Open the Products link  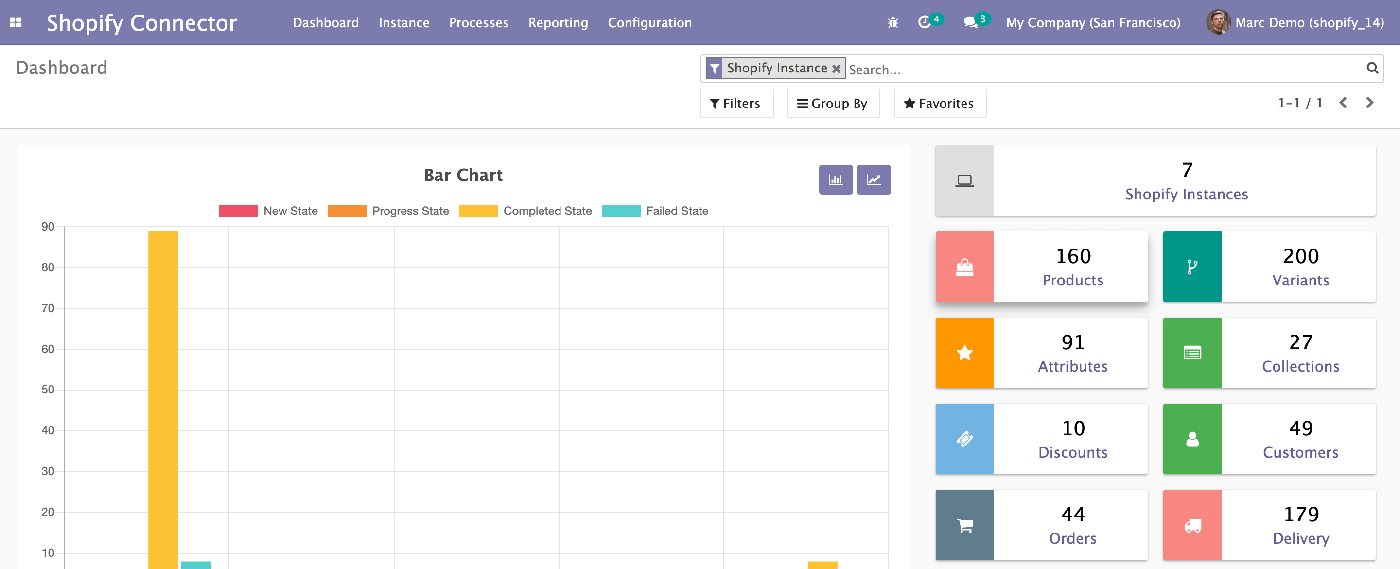pos(1073,280)
